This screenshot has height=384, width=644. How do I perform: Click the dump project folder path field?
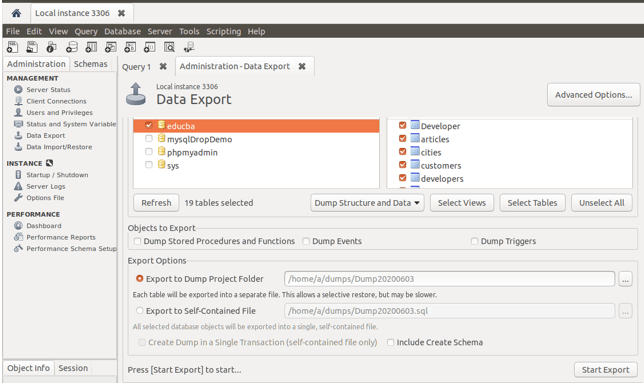pos(449,279)
